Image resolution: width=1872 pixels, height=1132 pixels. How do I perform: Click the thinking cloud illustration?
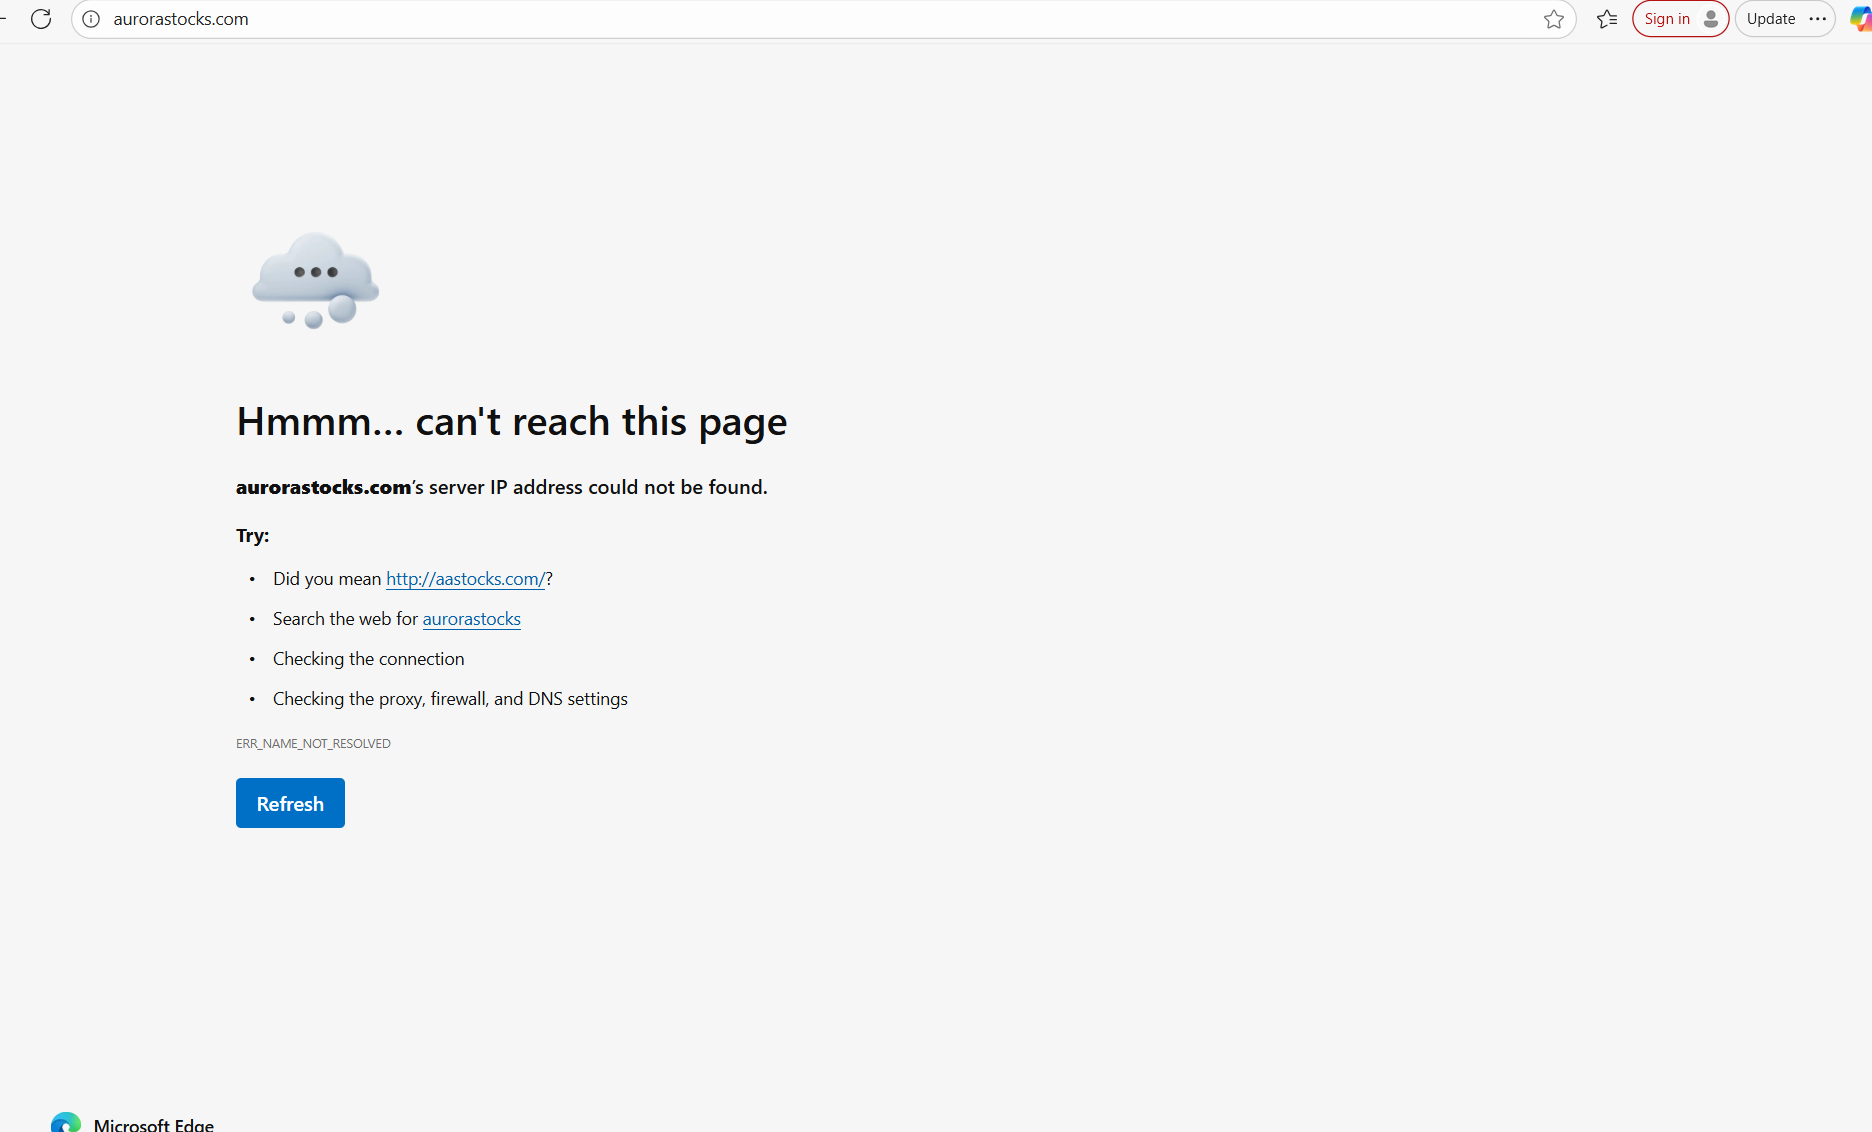[x=315, y=280]
